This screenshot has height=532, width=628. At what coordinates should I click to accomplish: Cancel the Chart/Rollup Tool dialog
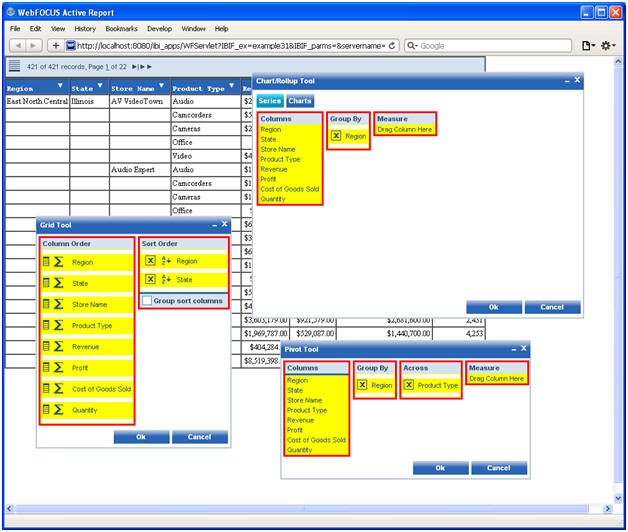[552, 307]
